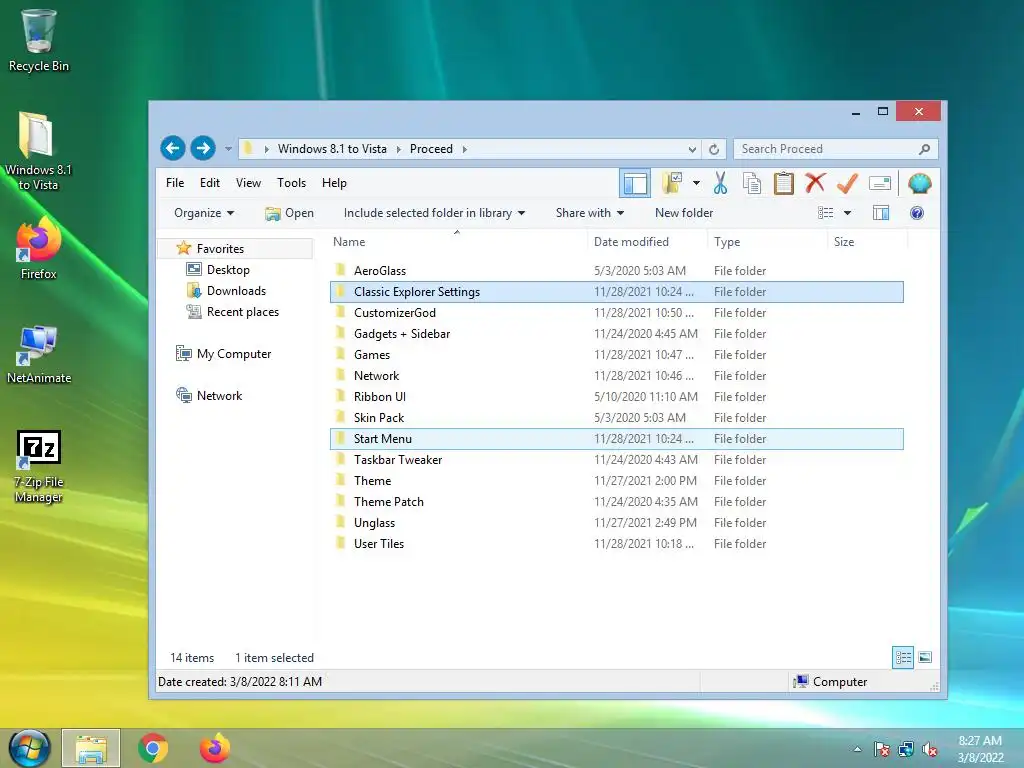This screenshot has width=1024, height=768.
Task: Click the muted volume tray icon
Action: tap(929, 750)
